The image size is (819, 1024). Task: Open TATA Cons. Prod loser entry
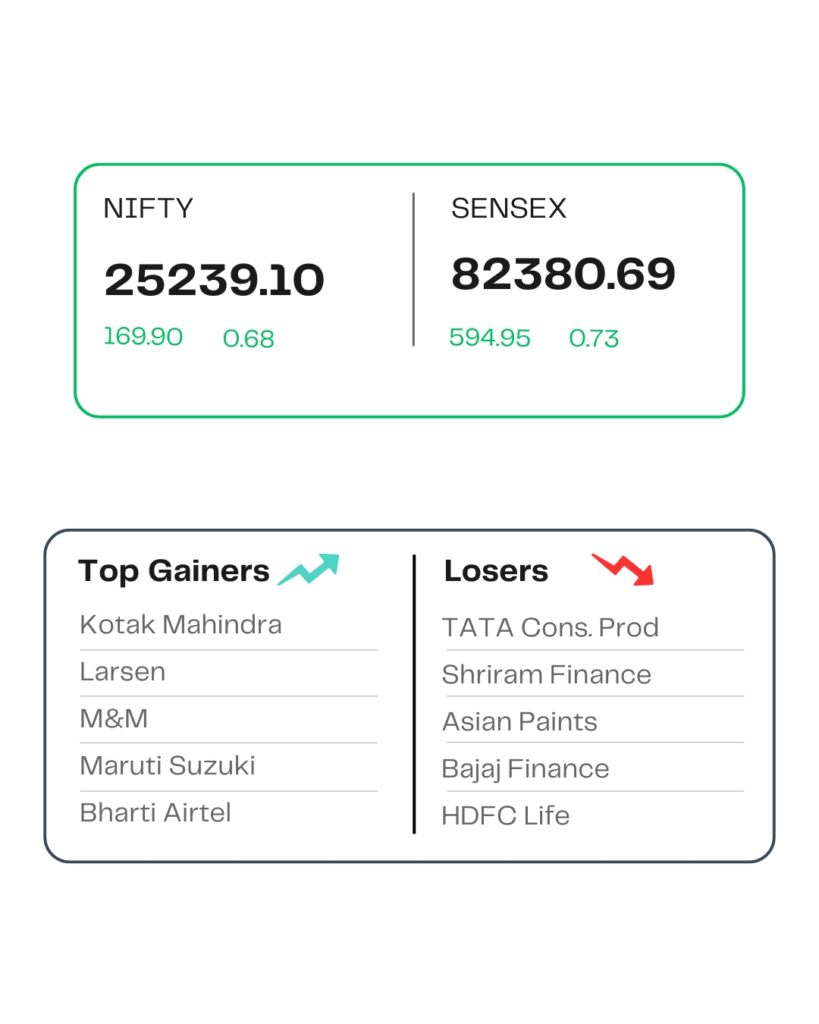pyautogui.click(x=551, y=628)
